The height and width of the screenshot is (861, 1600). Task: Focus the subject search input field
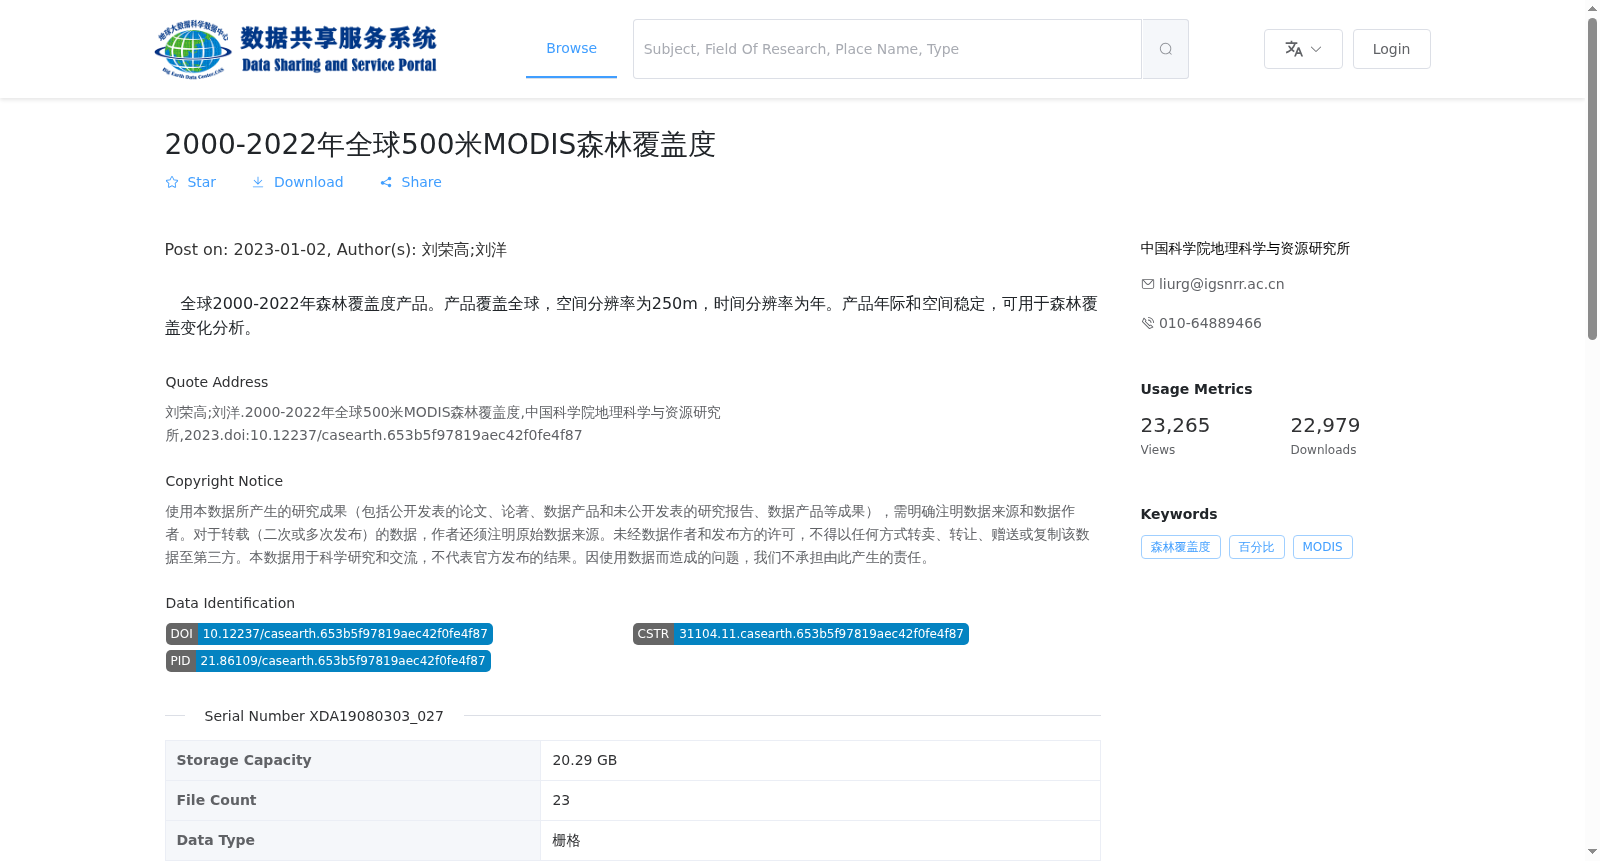(887, 49)
